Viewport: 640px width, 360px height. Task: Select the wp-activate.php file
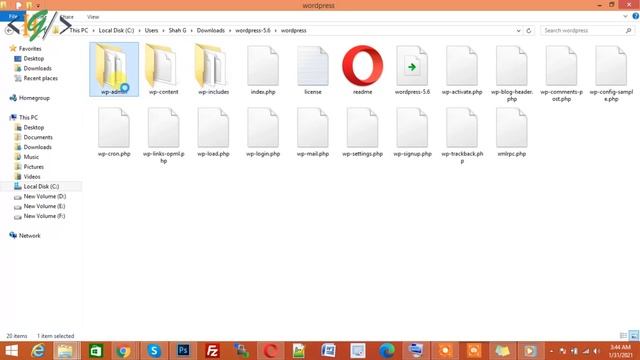[462, 69]
